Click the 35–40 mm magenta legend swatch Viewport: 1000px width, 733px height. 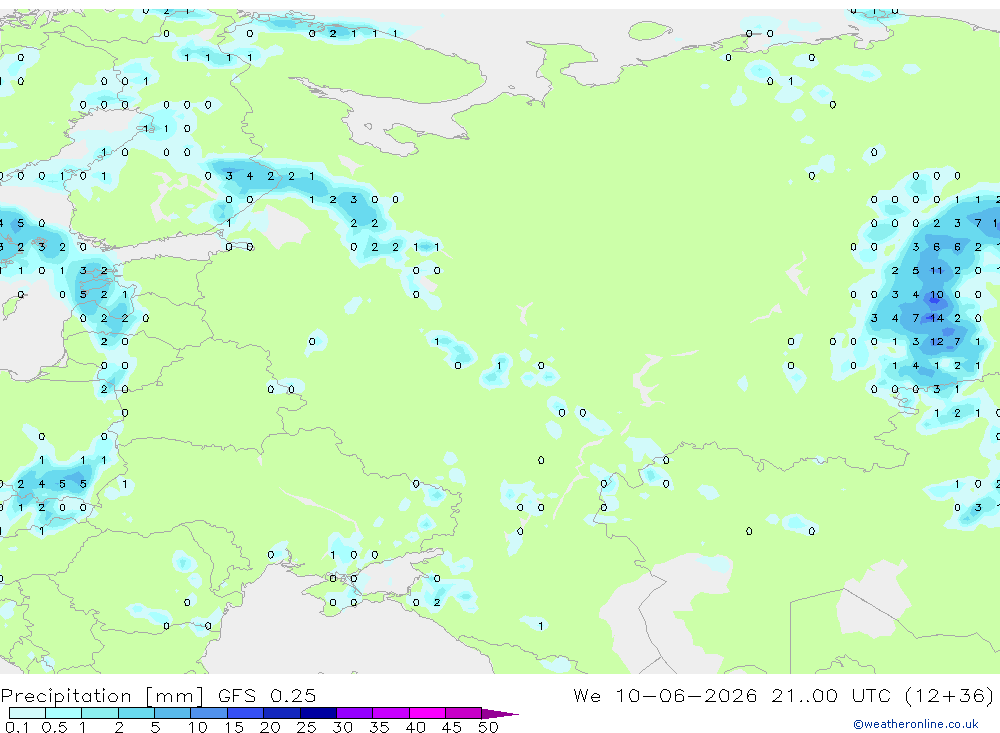[391, 713]
